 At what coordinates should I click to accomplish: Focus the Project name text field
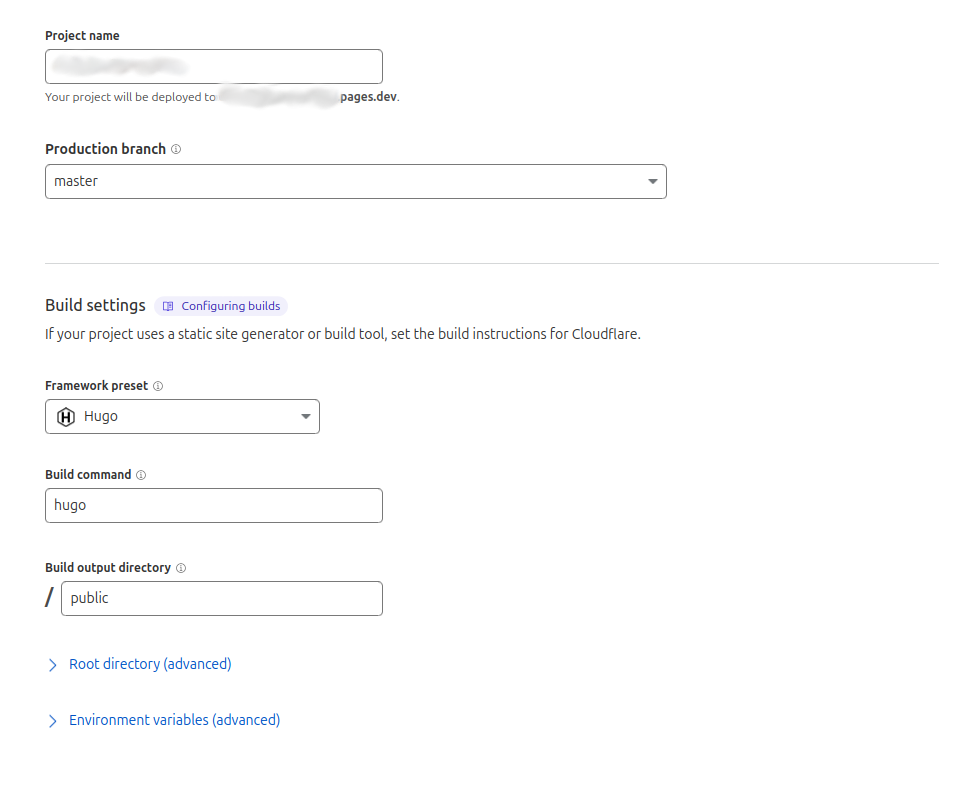point(213,67)
